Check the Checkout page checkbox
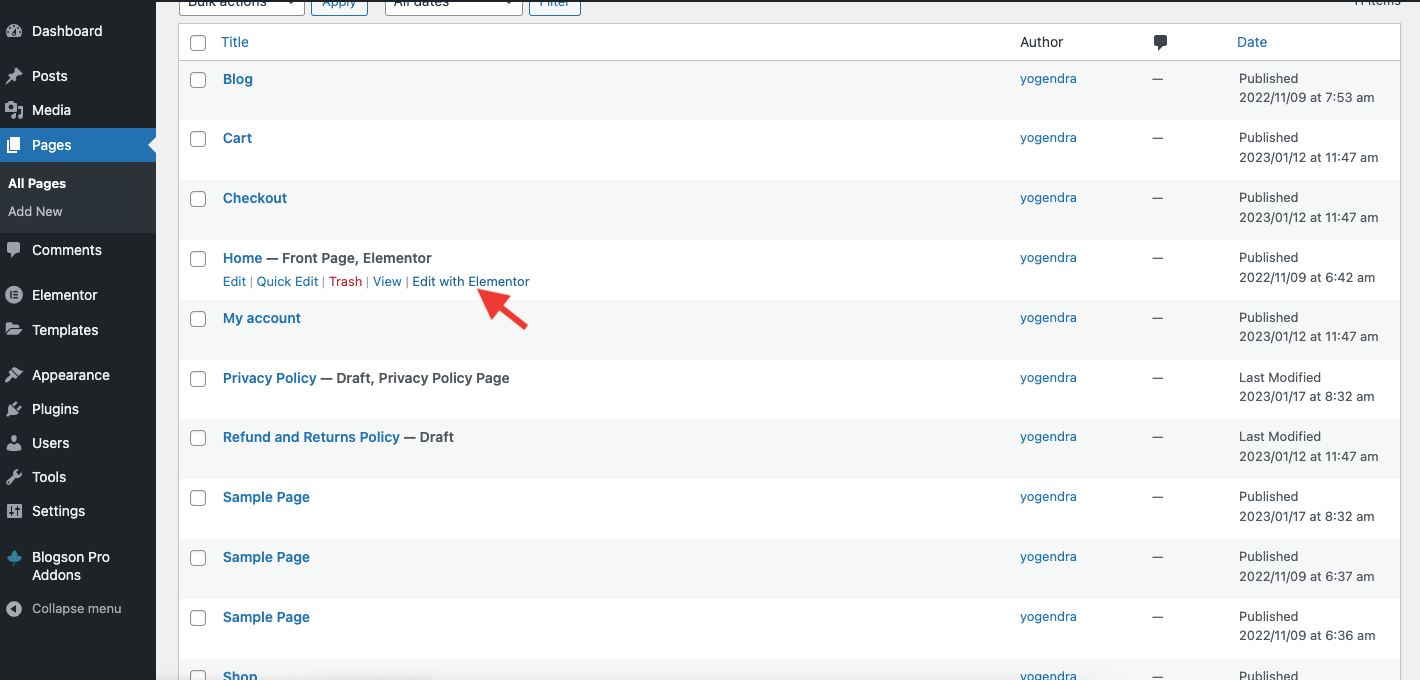1420x680 pixels. (x=198, y=199)
